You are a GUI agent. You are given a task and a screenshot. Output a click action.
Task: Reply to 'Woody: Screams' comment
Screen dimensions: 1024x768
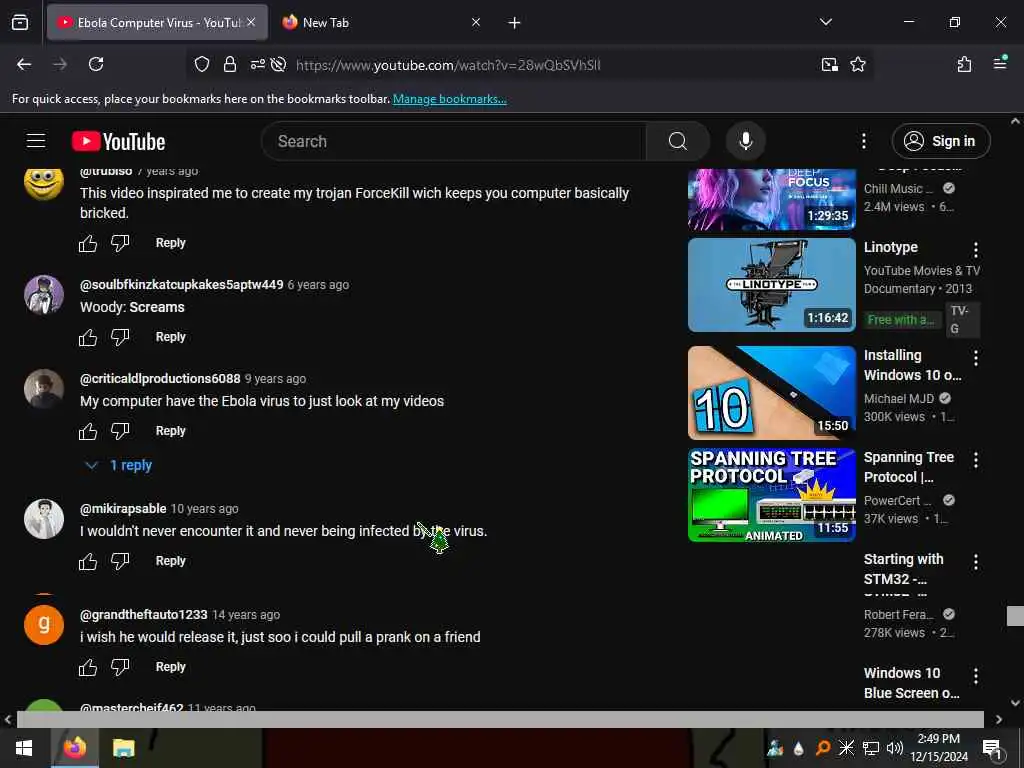(x=170, y=337)
